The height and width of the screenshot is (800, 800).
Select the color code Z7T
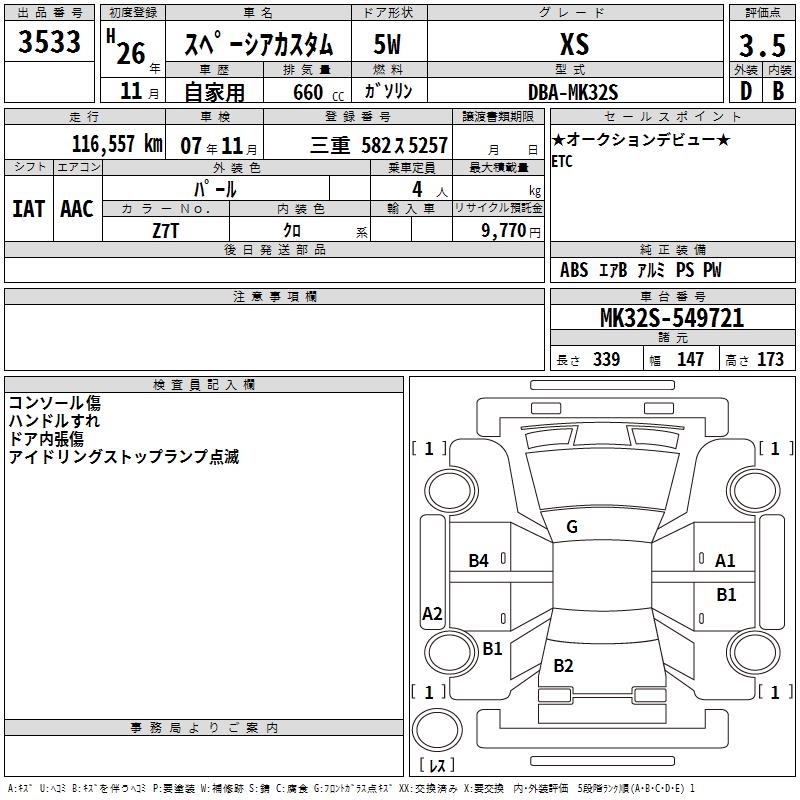point(166,229)
